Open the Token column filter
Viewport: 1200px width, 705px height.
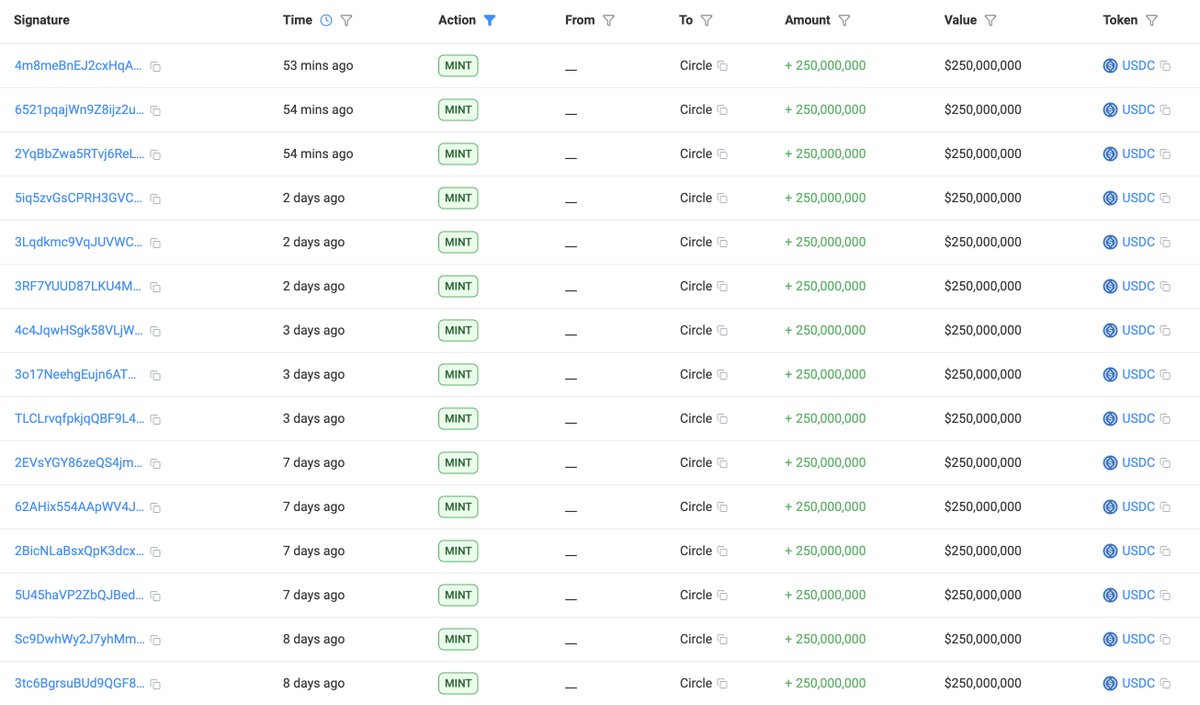tap(1151, 20)
